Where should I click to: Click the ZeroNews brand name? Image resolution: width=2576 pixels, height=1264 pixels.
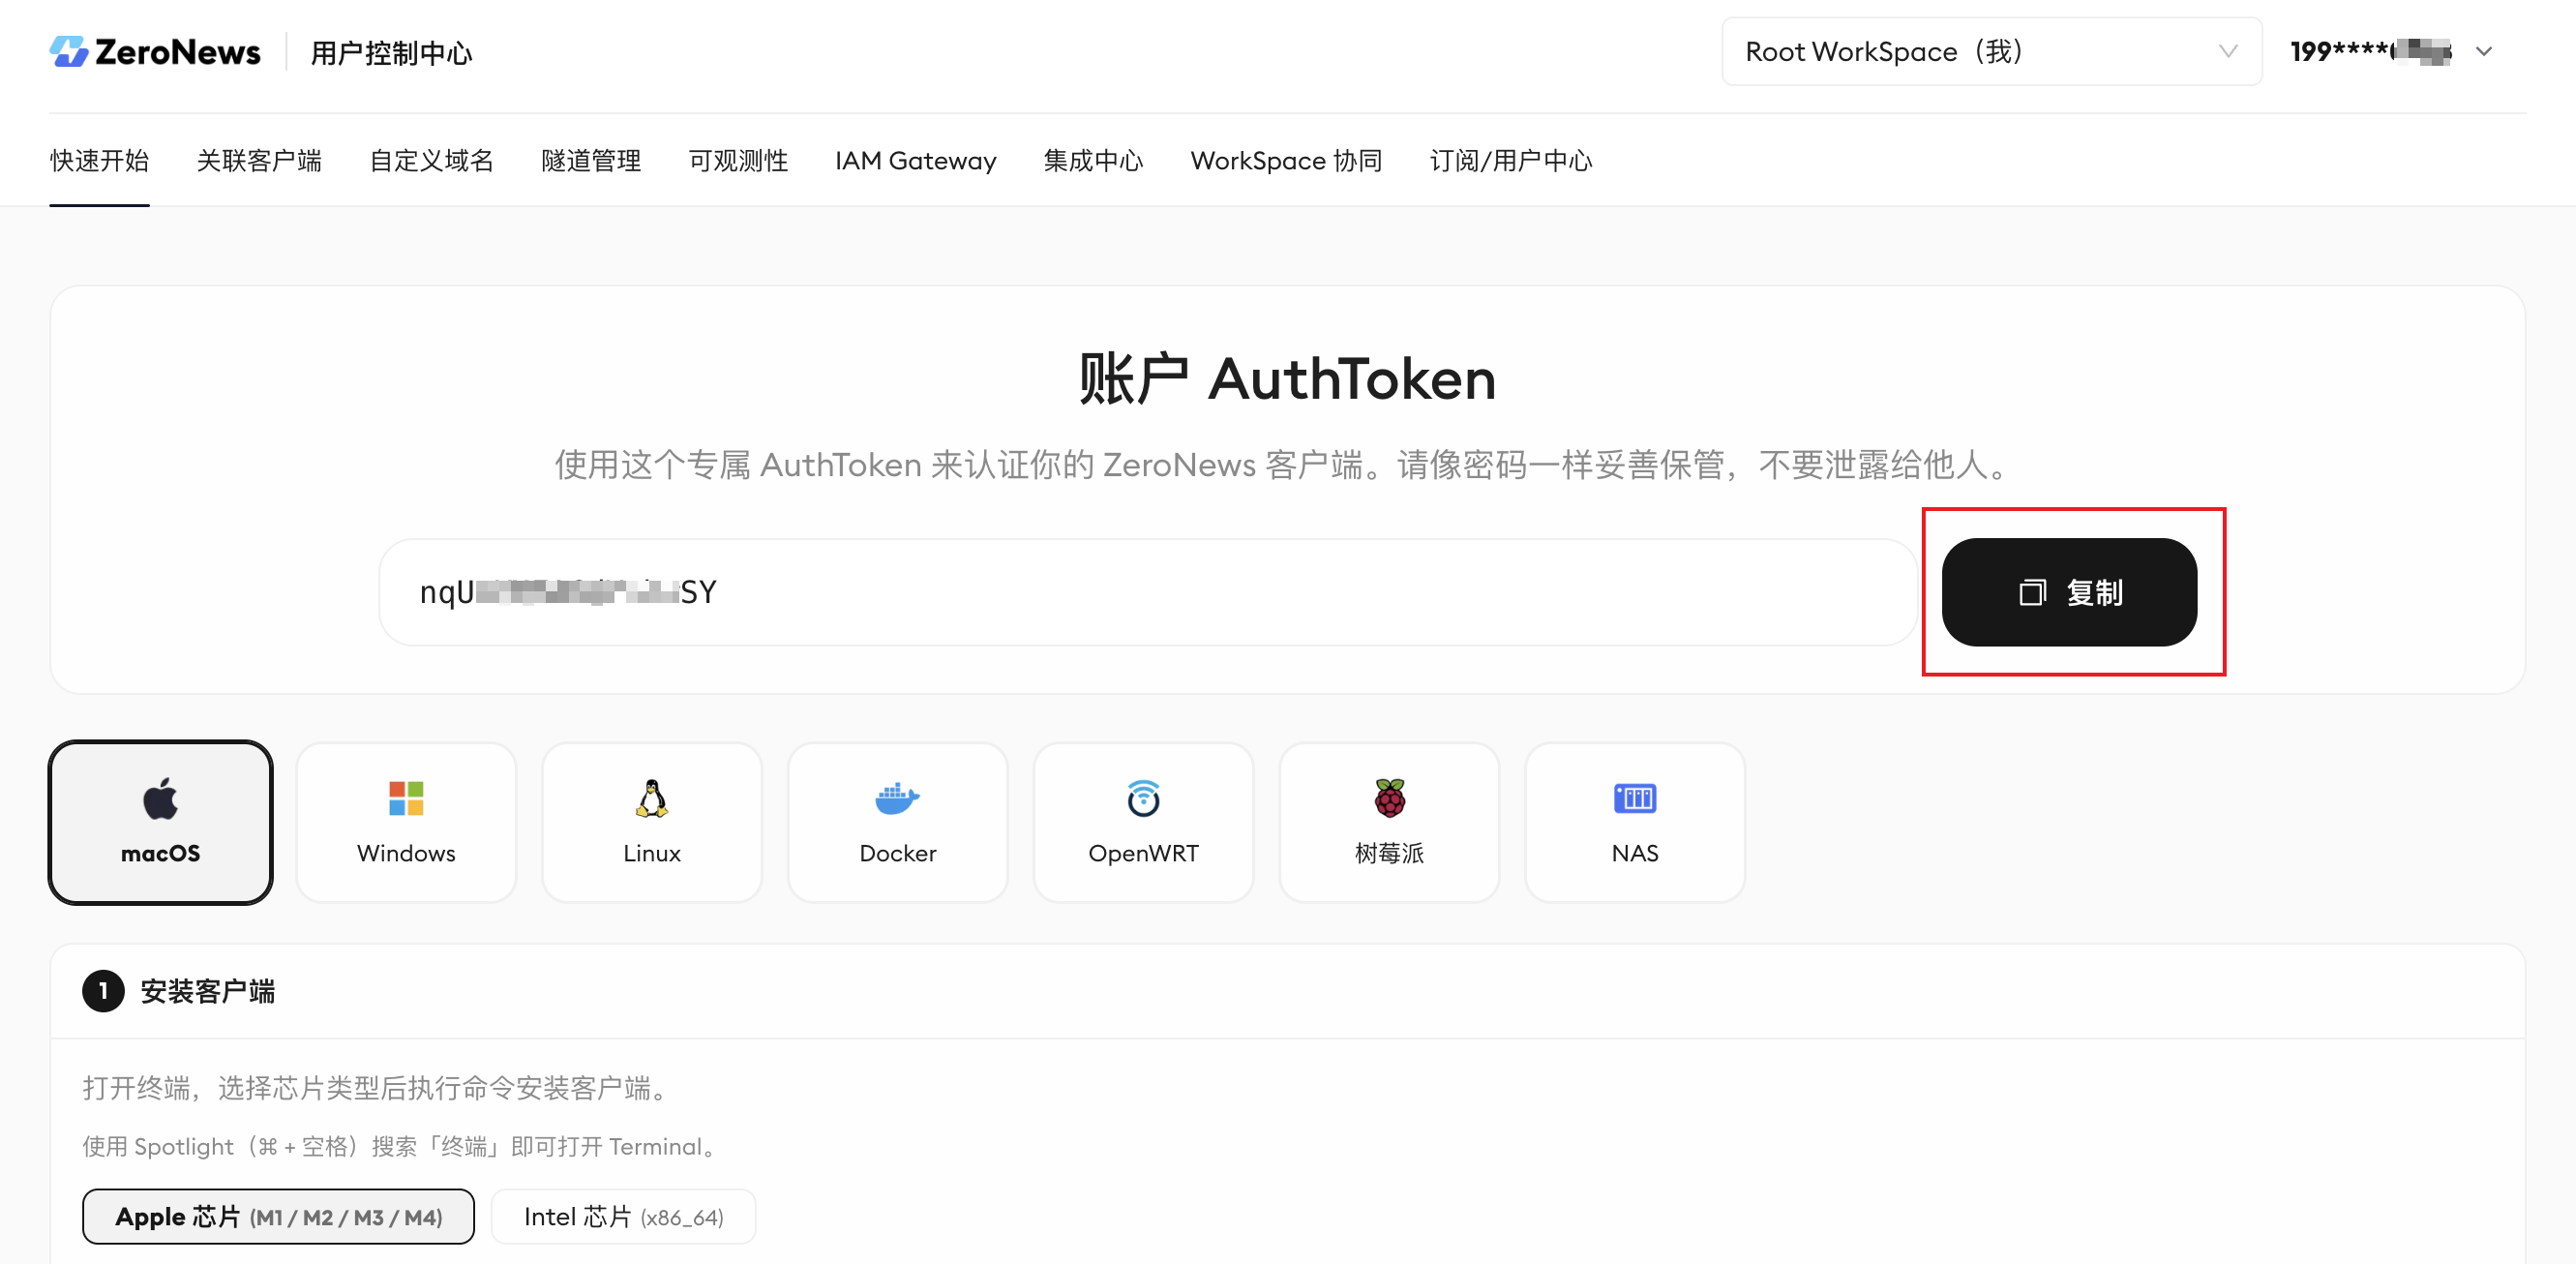(177, 52)
